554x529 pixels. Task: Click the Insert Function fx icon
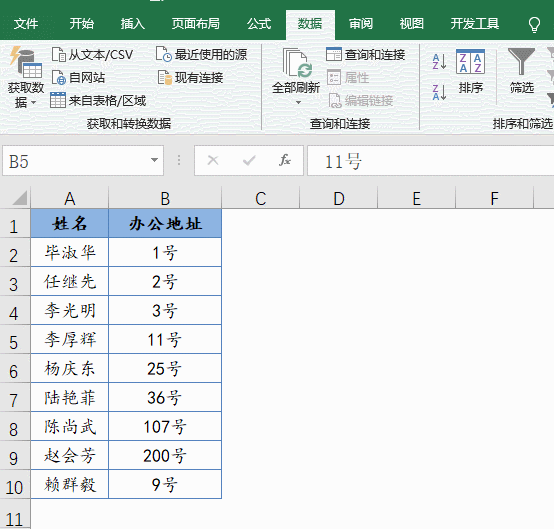pyautogui.click(x=285, y=160)
